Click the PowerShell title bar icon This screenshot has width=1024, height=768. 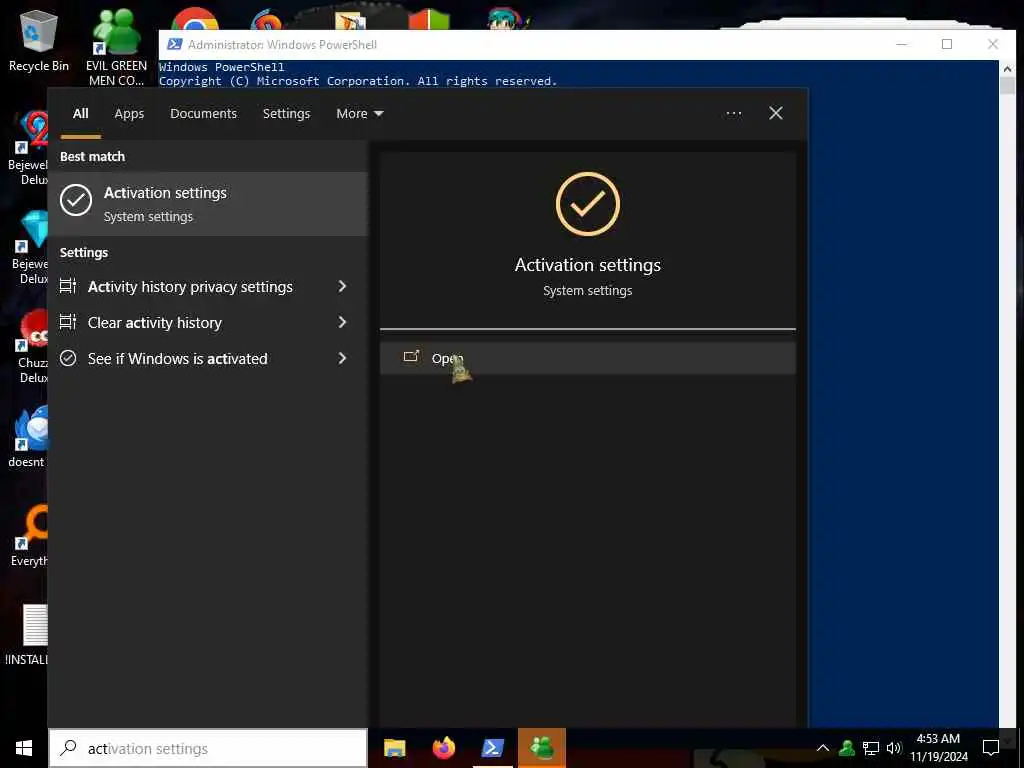(x=174, y=44)
